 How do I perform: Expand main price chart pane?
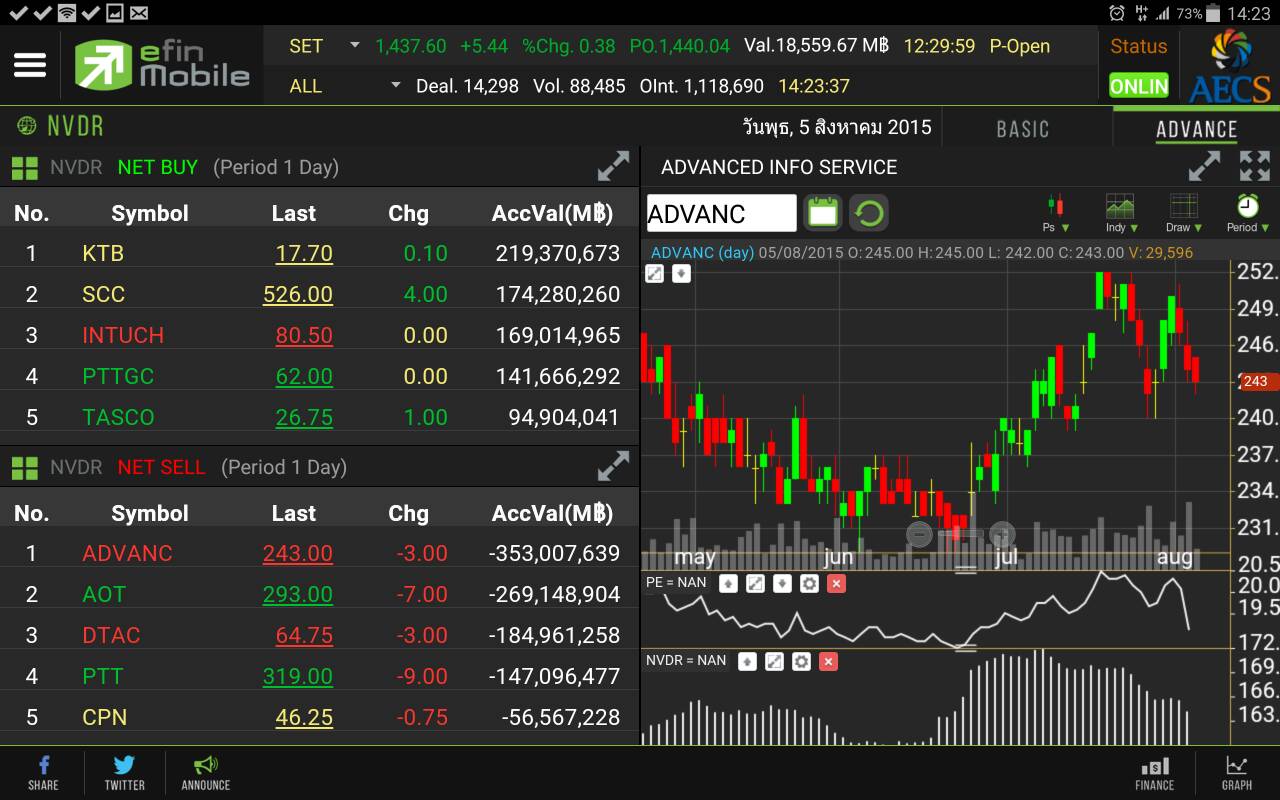coord(655,273)
